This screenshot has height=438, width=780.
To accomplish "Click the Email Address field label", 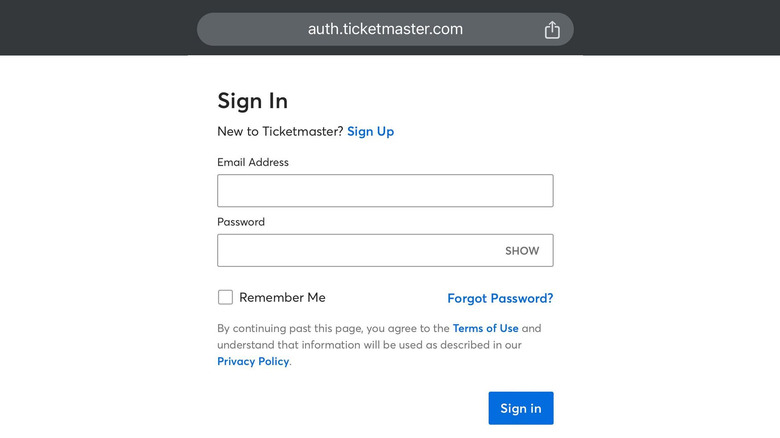I will [x=252, y=162].
